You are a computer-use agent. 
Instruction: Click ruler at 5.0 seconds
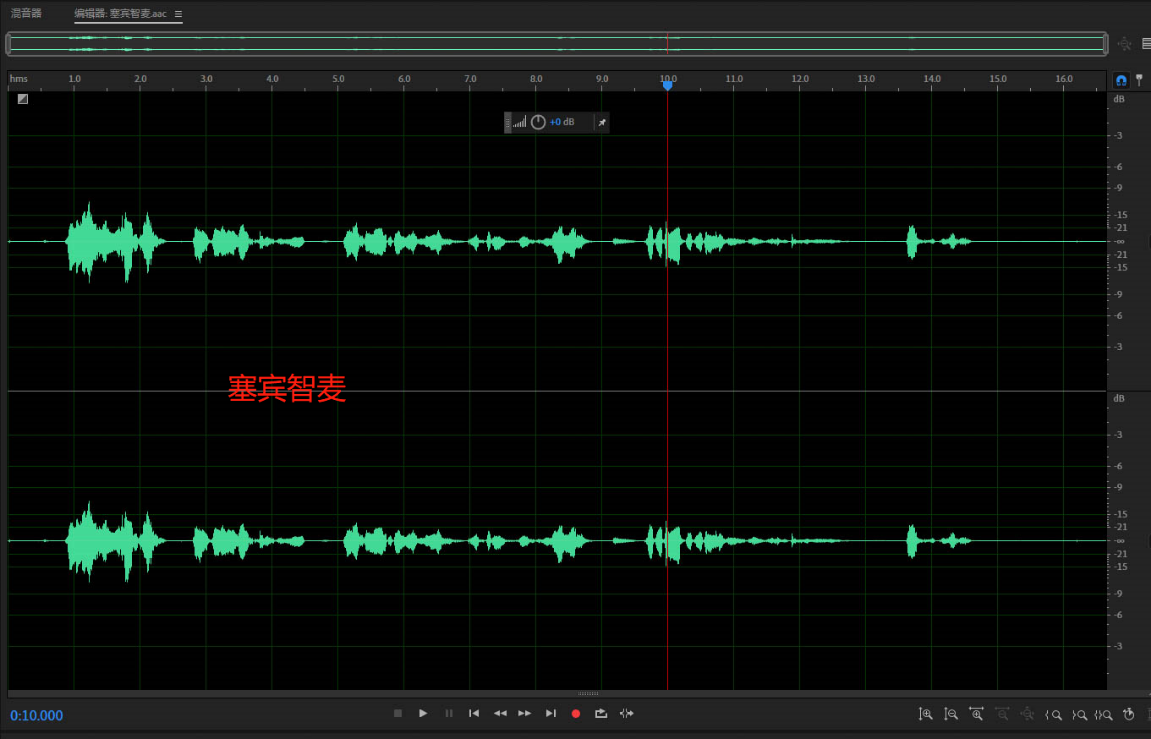[338, 79]
